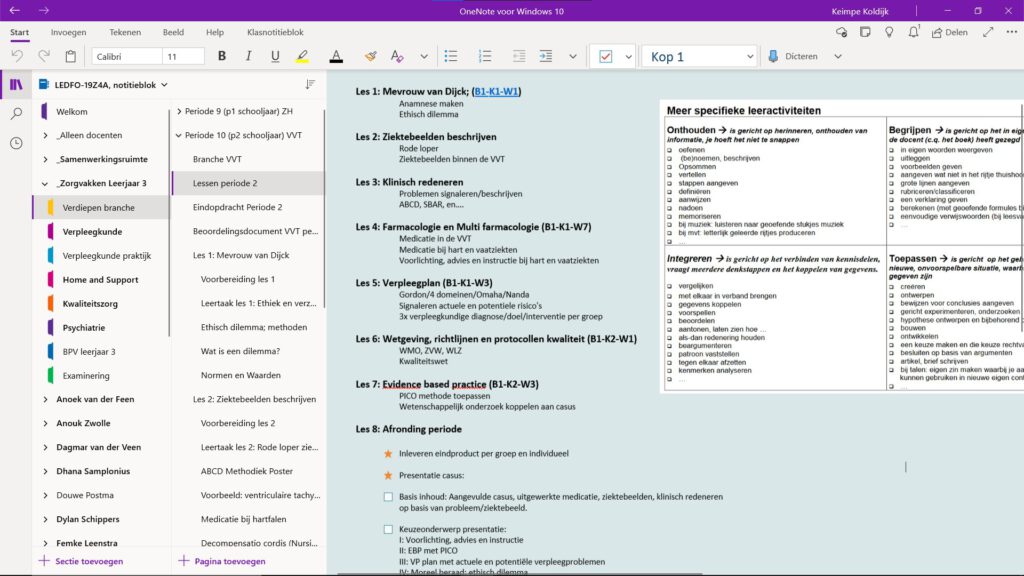
Task: Tick the 'Keuzeonderwerp presentatie' checkbox
Action: (x=388, y=529)
